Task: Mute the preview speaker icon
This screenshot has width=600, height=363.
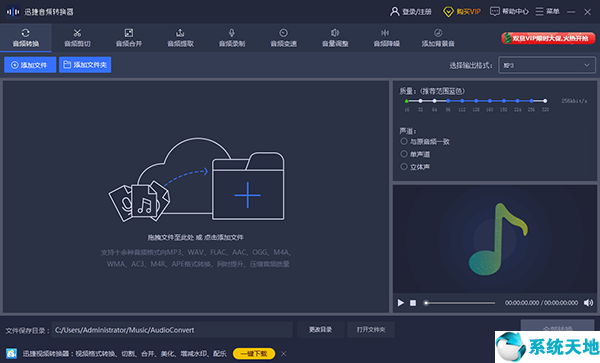Action: pyautogui.click(x=588, y=303)
